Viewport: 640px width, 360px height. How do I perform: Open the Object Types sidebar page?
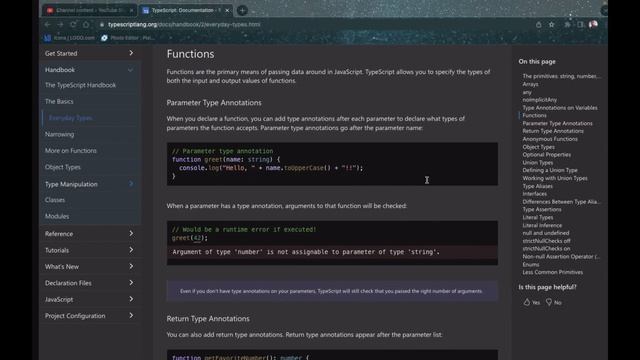pos(62,167)
